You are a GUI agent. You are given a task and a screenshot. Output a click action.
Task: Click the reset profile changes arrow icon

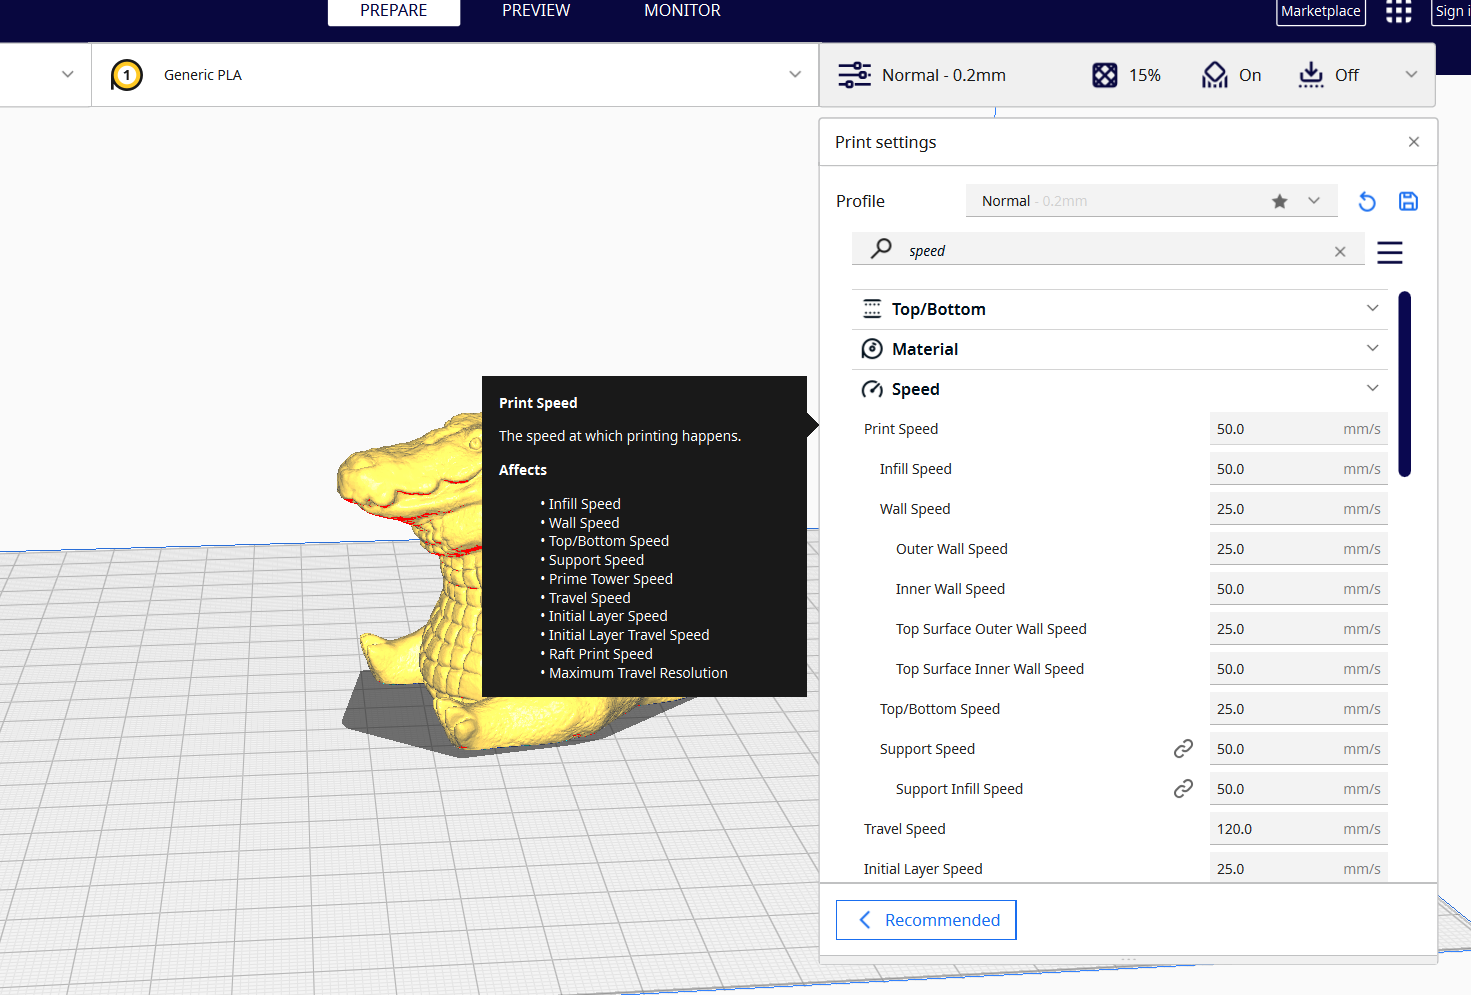pos(1366,202)
